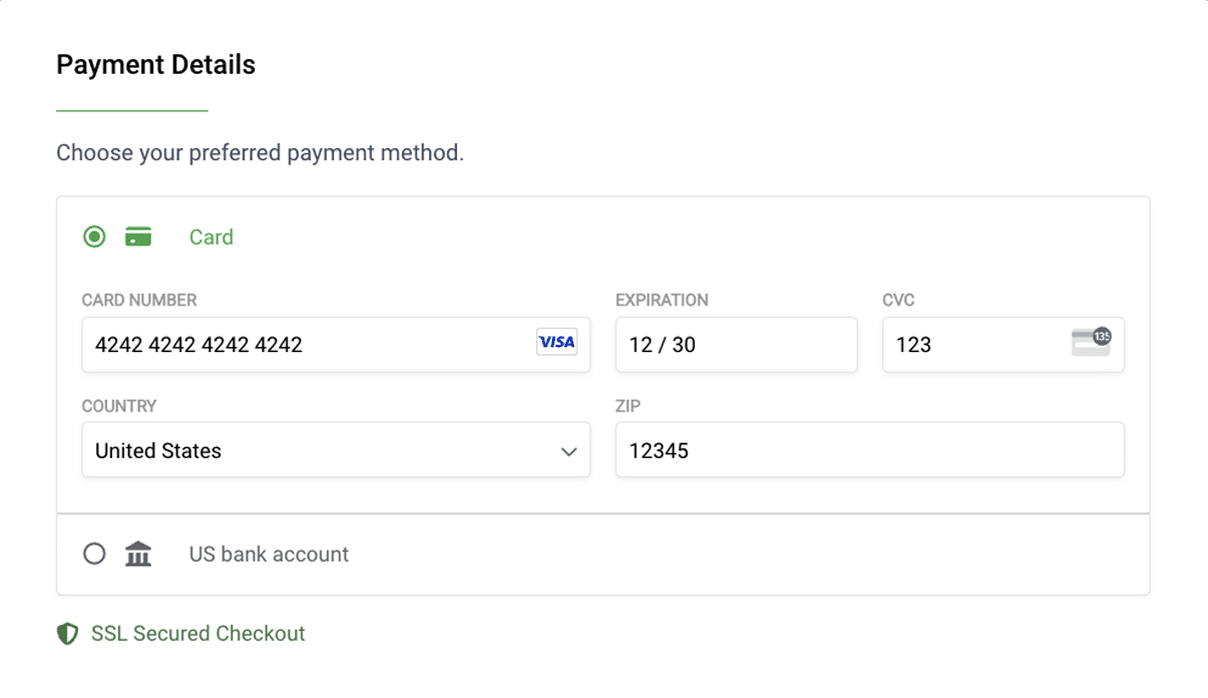Viewport: 1208px width, 698px height.
Task: Click the EXPIRATION field label
Action: (662, 300)
